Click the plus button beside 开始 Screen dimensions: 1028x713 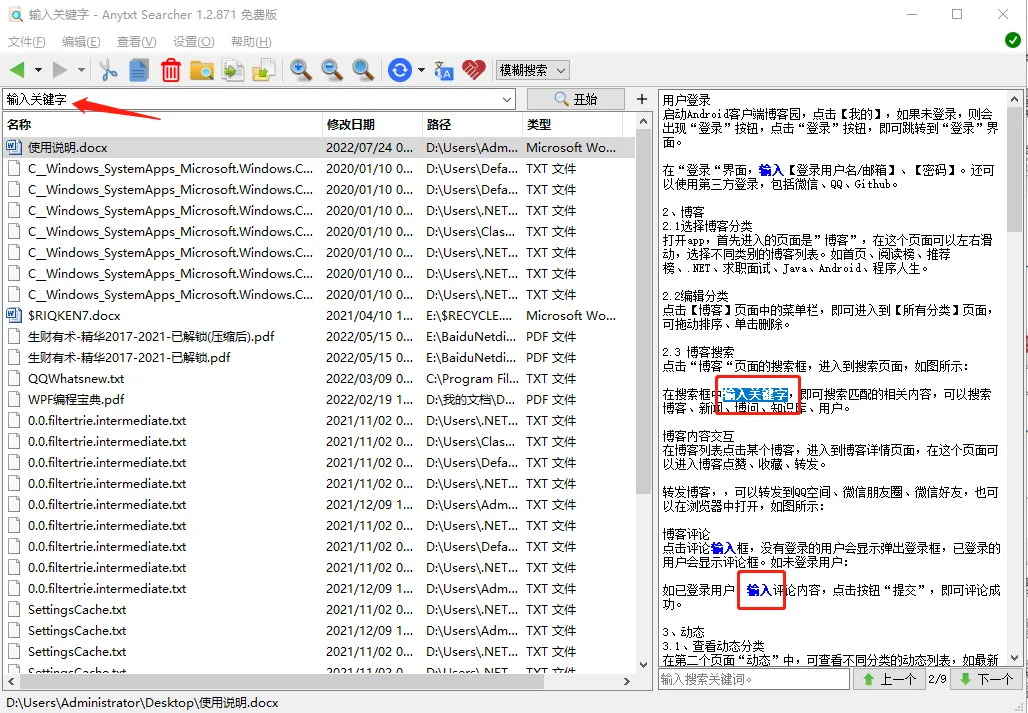642,99
